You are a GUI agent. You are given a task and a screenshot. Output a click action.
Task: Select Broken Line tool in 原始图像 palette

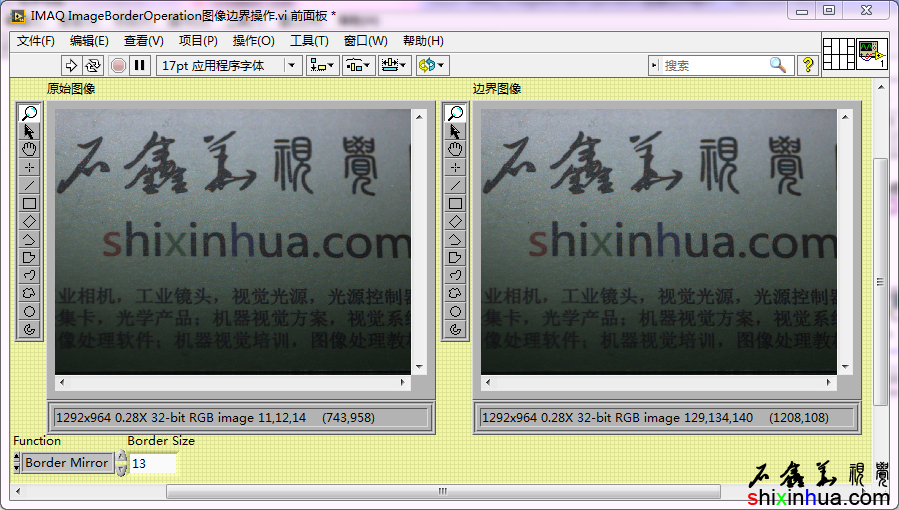click(x=29, y=240)
